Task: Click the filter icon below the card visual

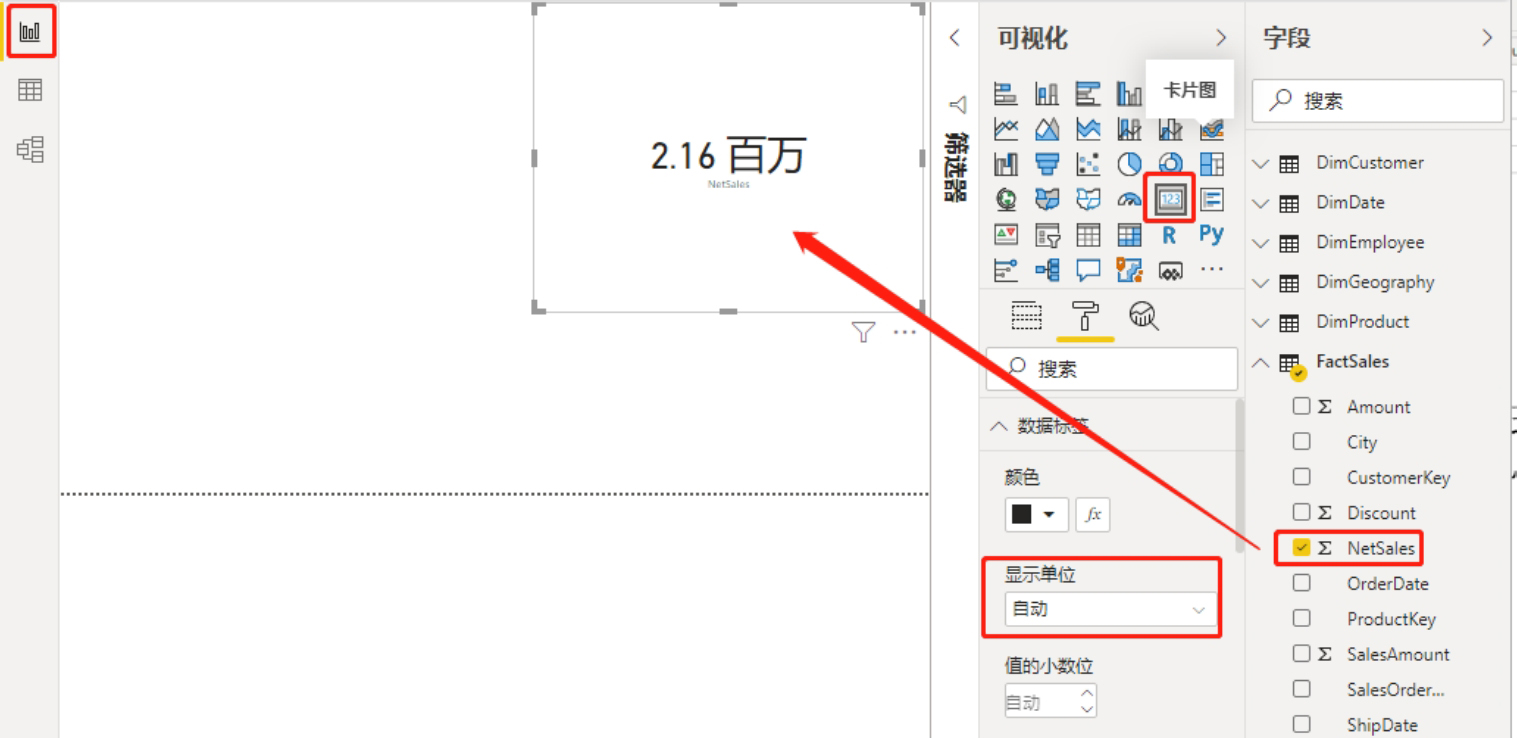Action: coord(863,333)
